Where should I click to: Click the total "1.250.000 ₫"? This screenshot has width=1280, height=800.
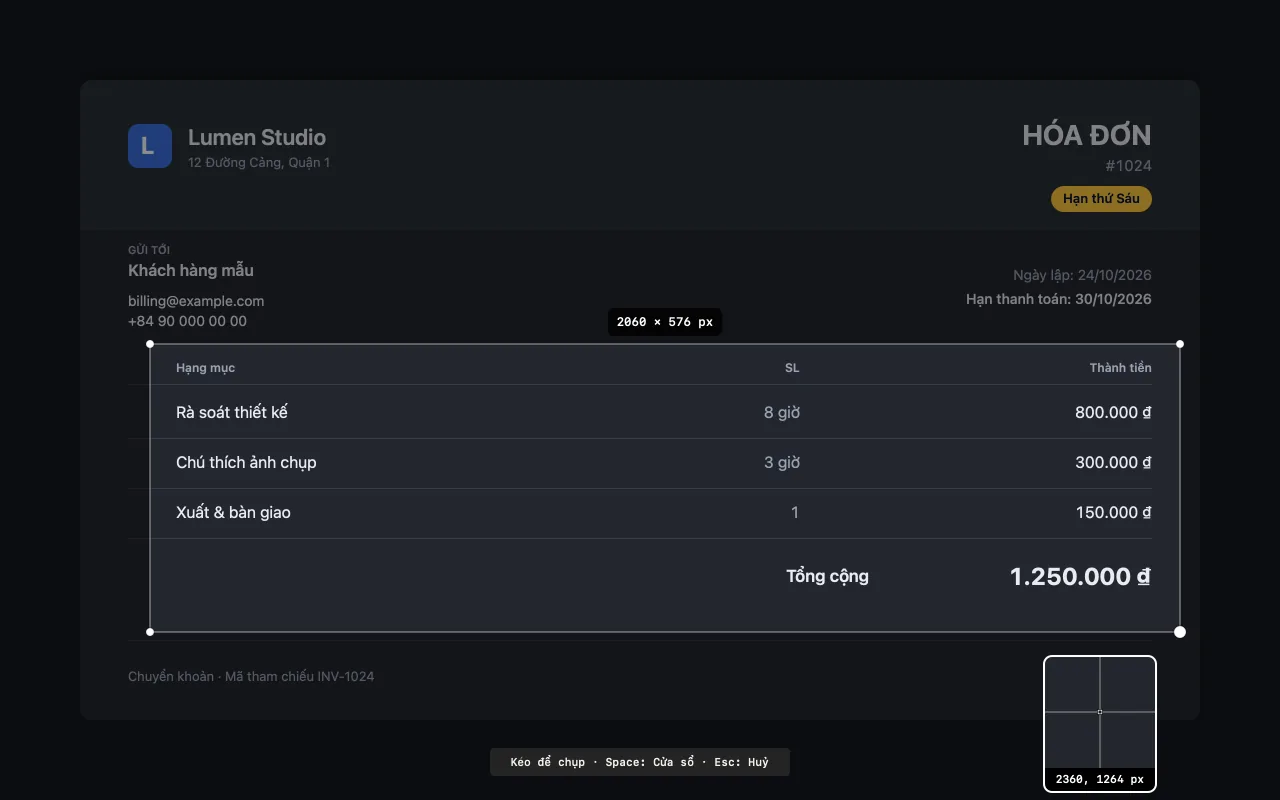click(1080, 577)
